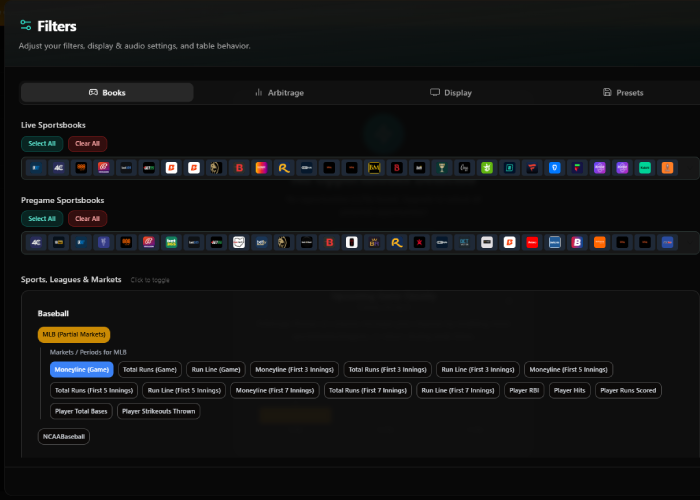Enable Run Line (First 7 Innings) market
This screenshot has height=500, width=700.
coord(458,391)
